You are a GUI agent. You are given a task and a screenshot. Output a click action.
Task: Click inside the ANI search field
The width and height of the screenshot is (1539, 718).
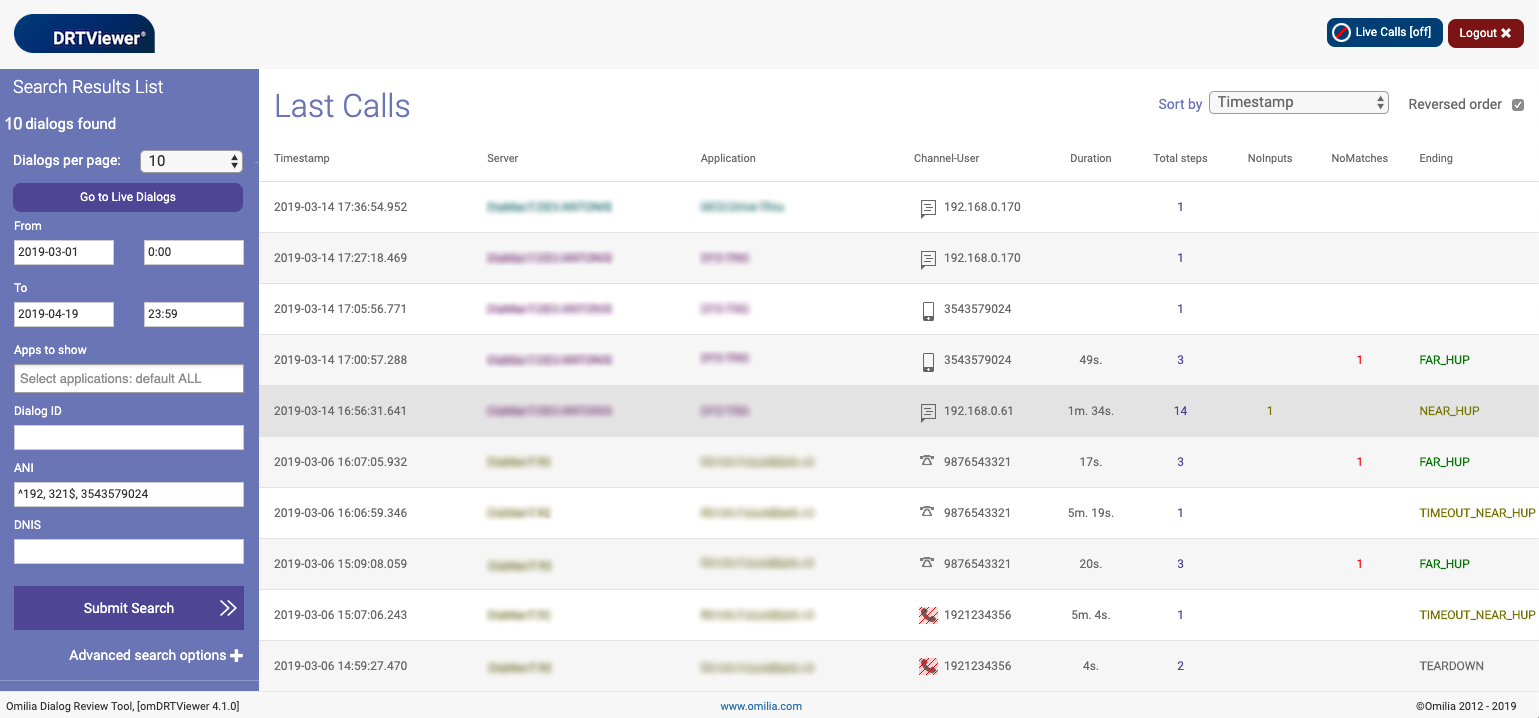(x=128, y=494)
